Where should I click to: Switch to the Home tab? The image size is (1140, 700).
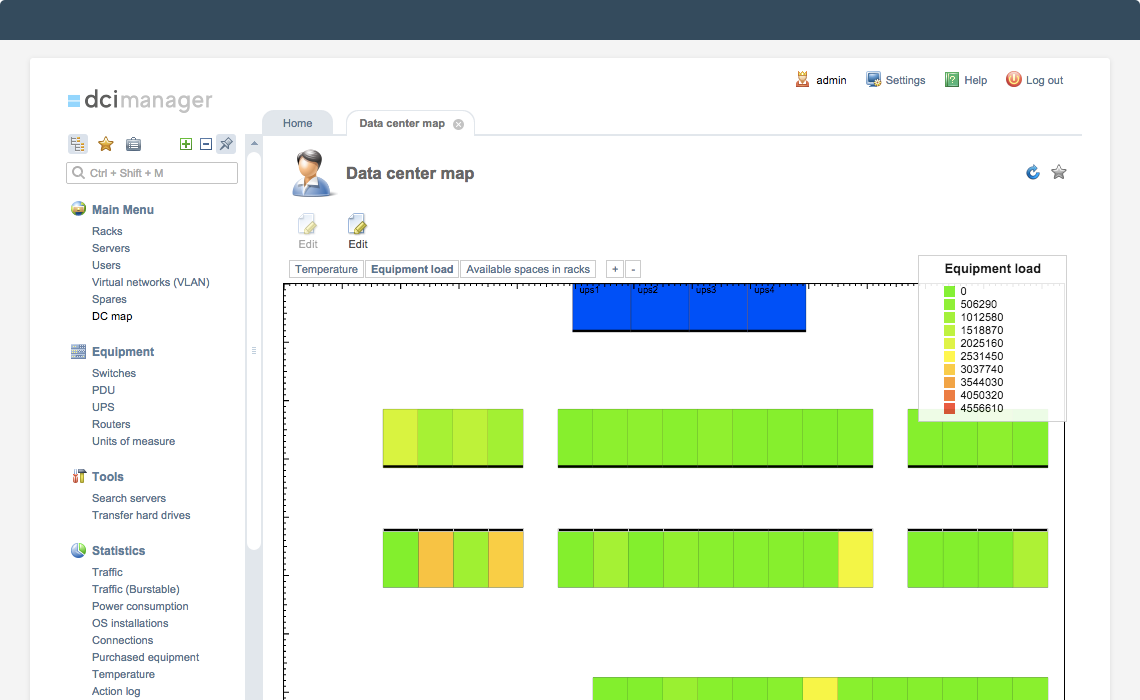(x=297, y=124)
